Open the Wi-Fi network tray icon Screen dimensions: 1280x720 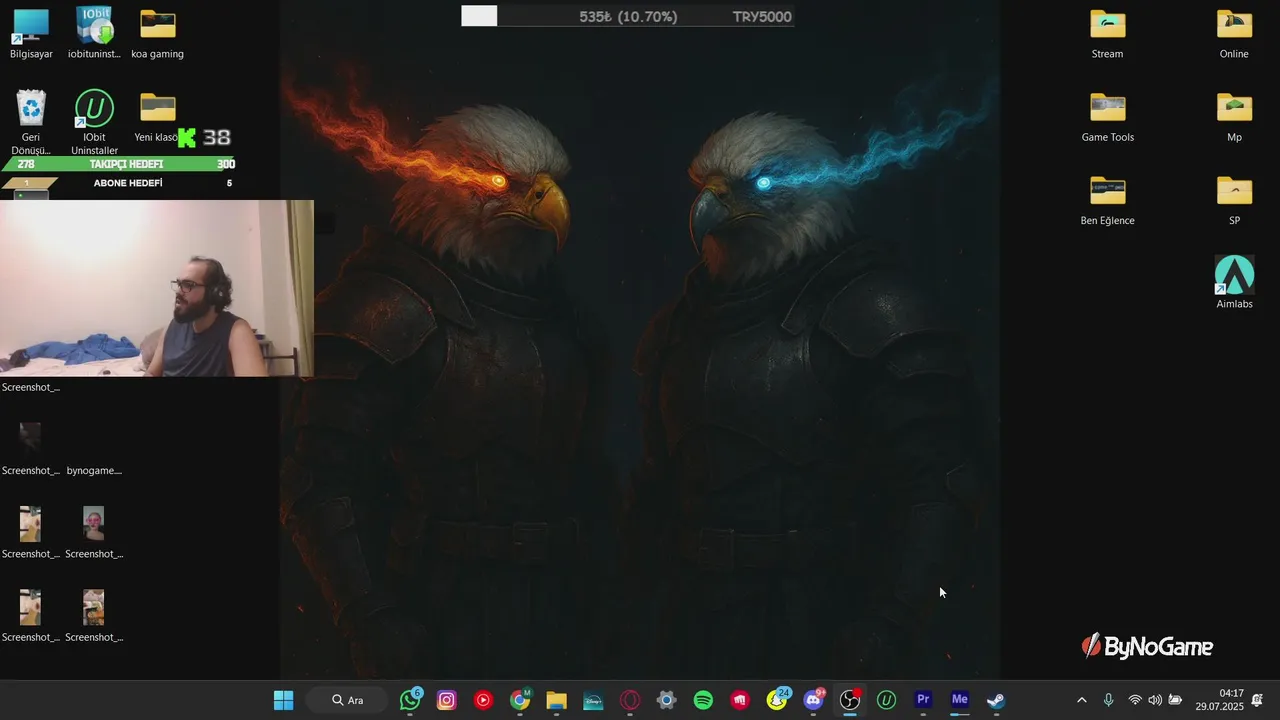[1135, 700]
